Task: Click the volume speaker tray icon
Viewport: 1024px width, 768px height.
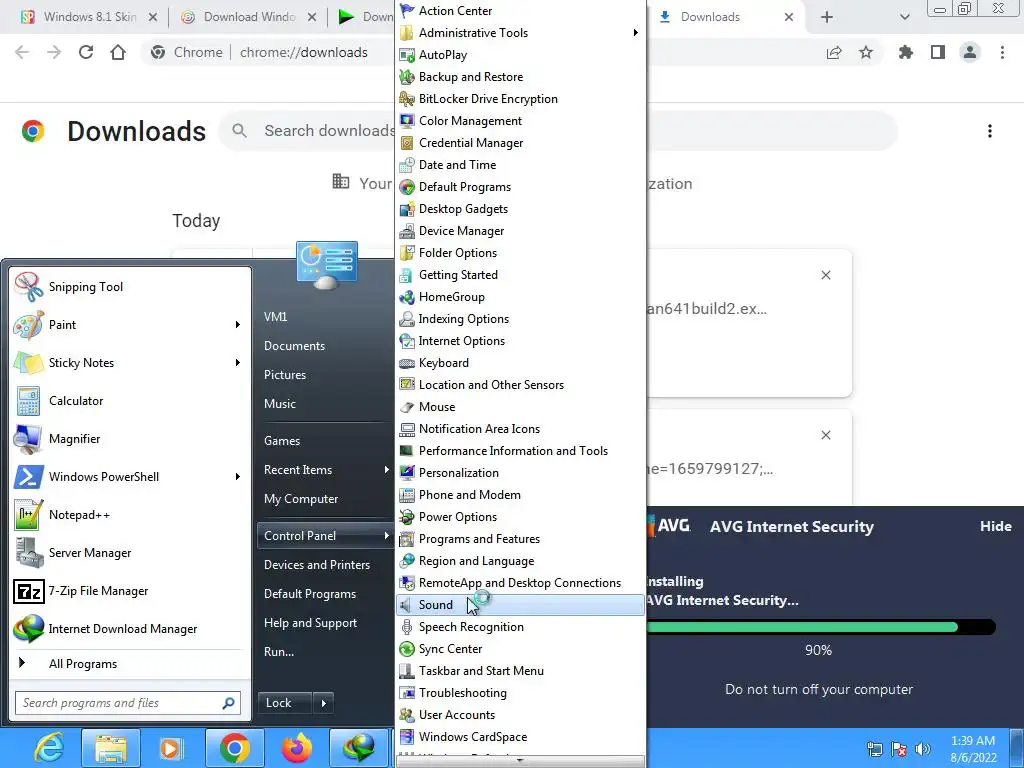Action: 923,749
